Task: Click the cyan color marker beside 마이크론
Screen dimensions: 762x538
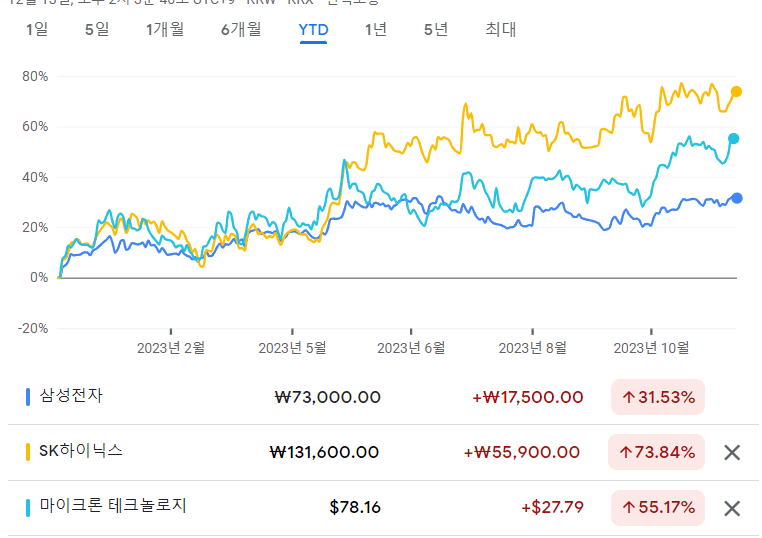Action: pos(28,508)
